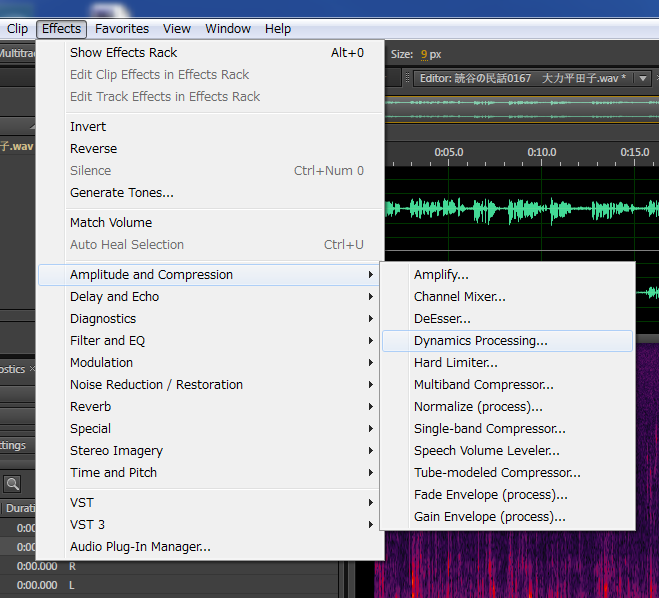
Task: Open the Hard Limiter effect
Action: pyautogui.click(x=507, y=363)
